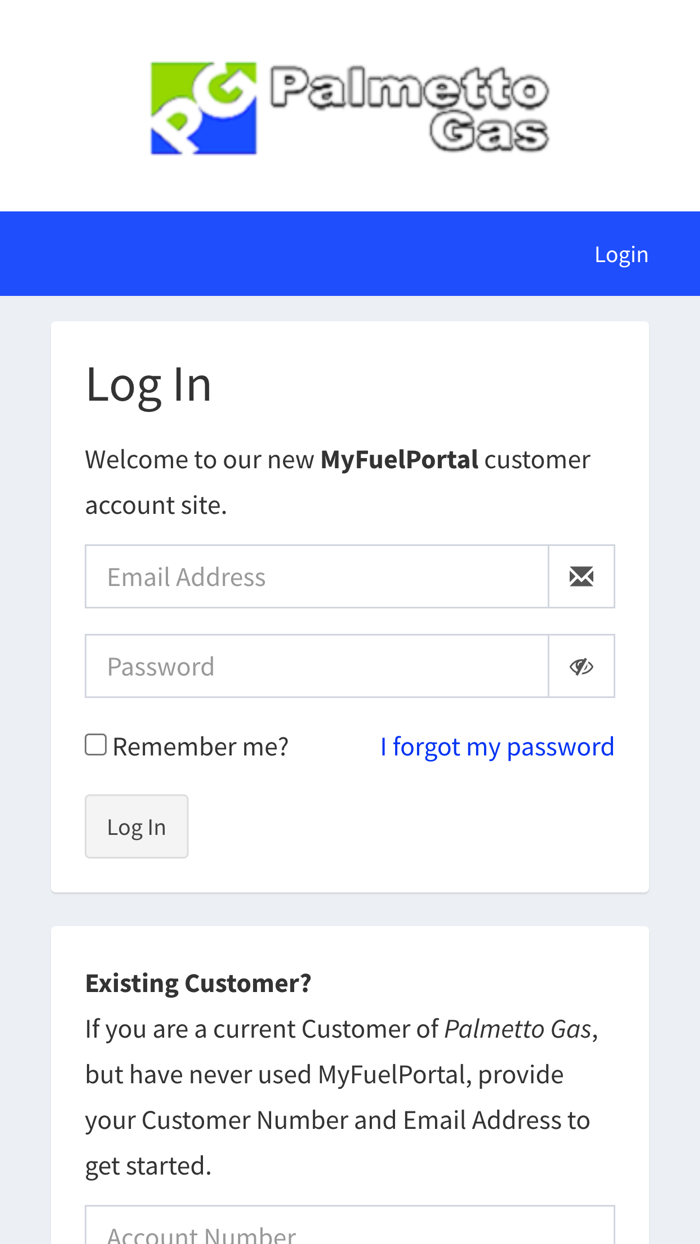Click the bold MyFuelPortal text
700x1244 pixels.
coord(399,459)
